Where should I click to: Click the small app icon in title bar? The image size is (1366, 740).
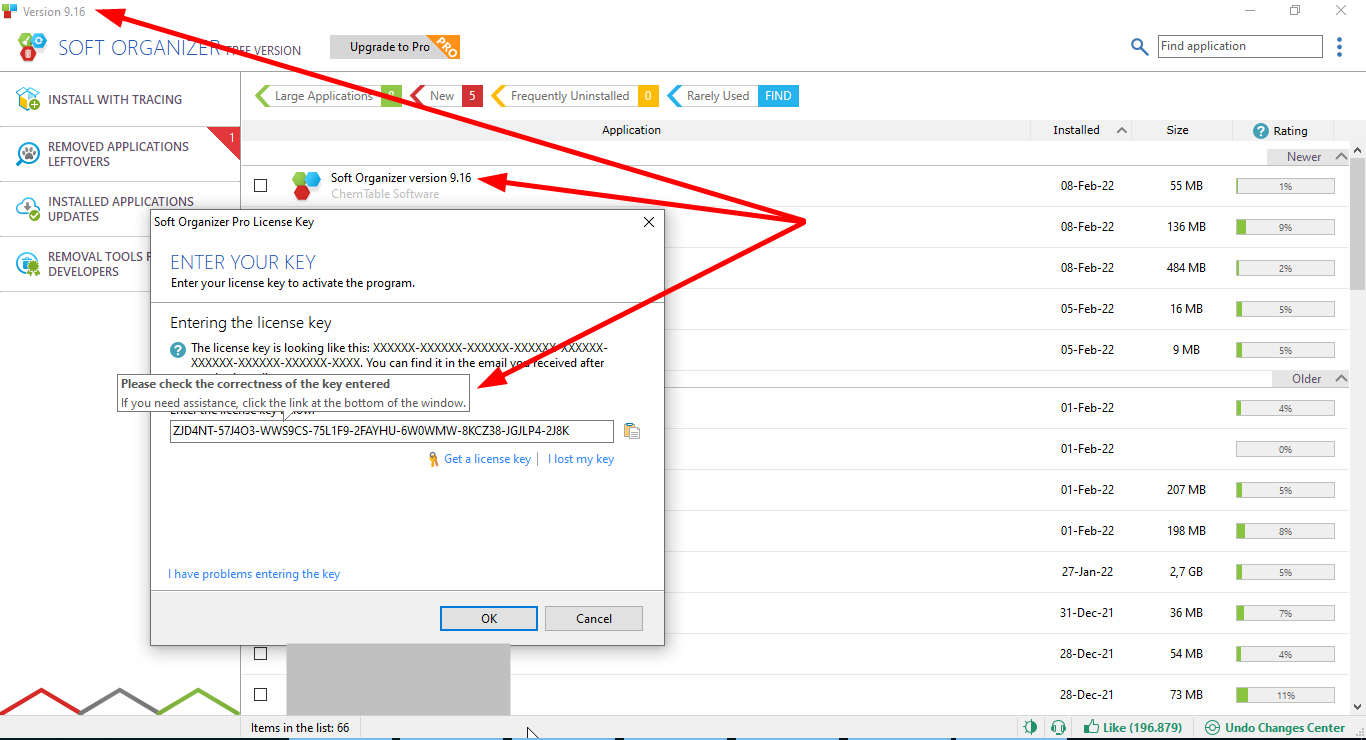(10, 11)
